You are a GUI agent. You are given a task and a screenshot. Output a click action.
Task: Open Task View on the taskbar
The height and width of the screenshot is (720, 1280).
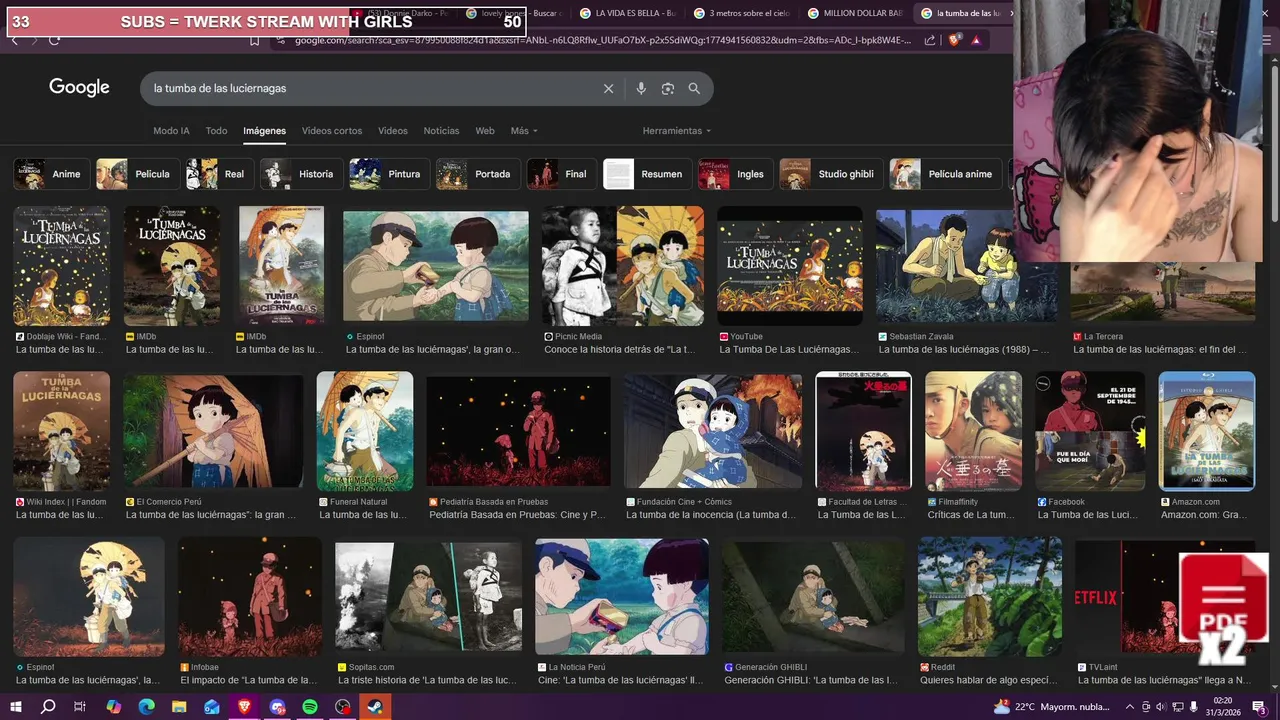coord(80,706)
